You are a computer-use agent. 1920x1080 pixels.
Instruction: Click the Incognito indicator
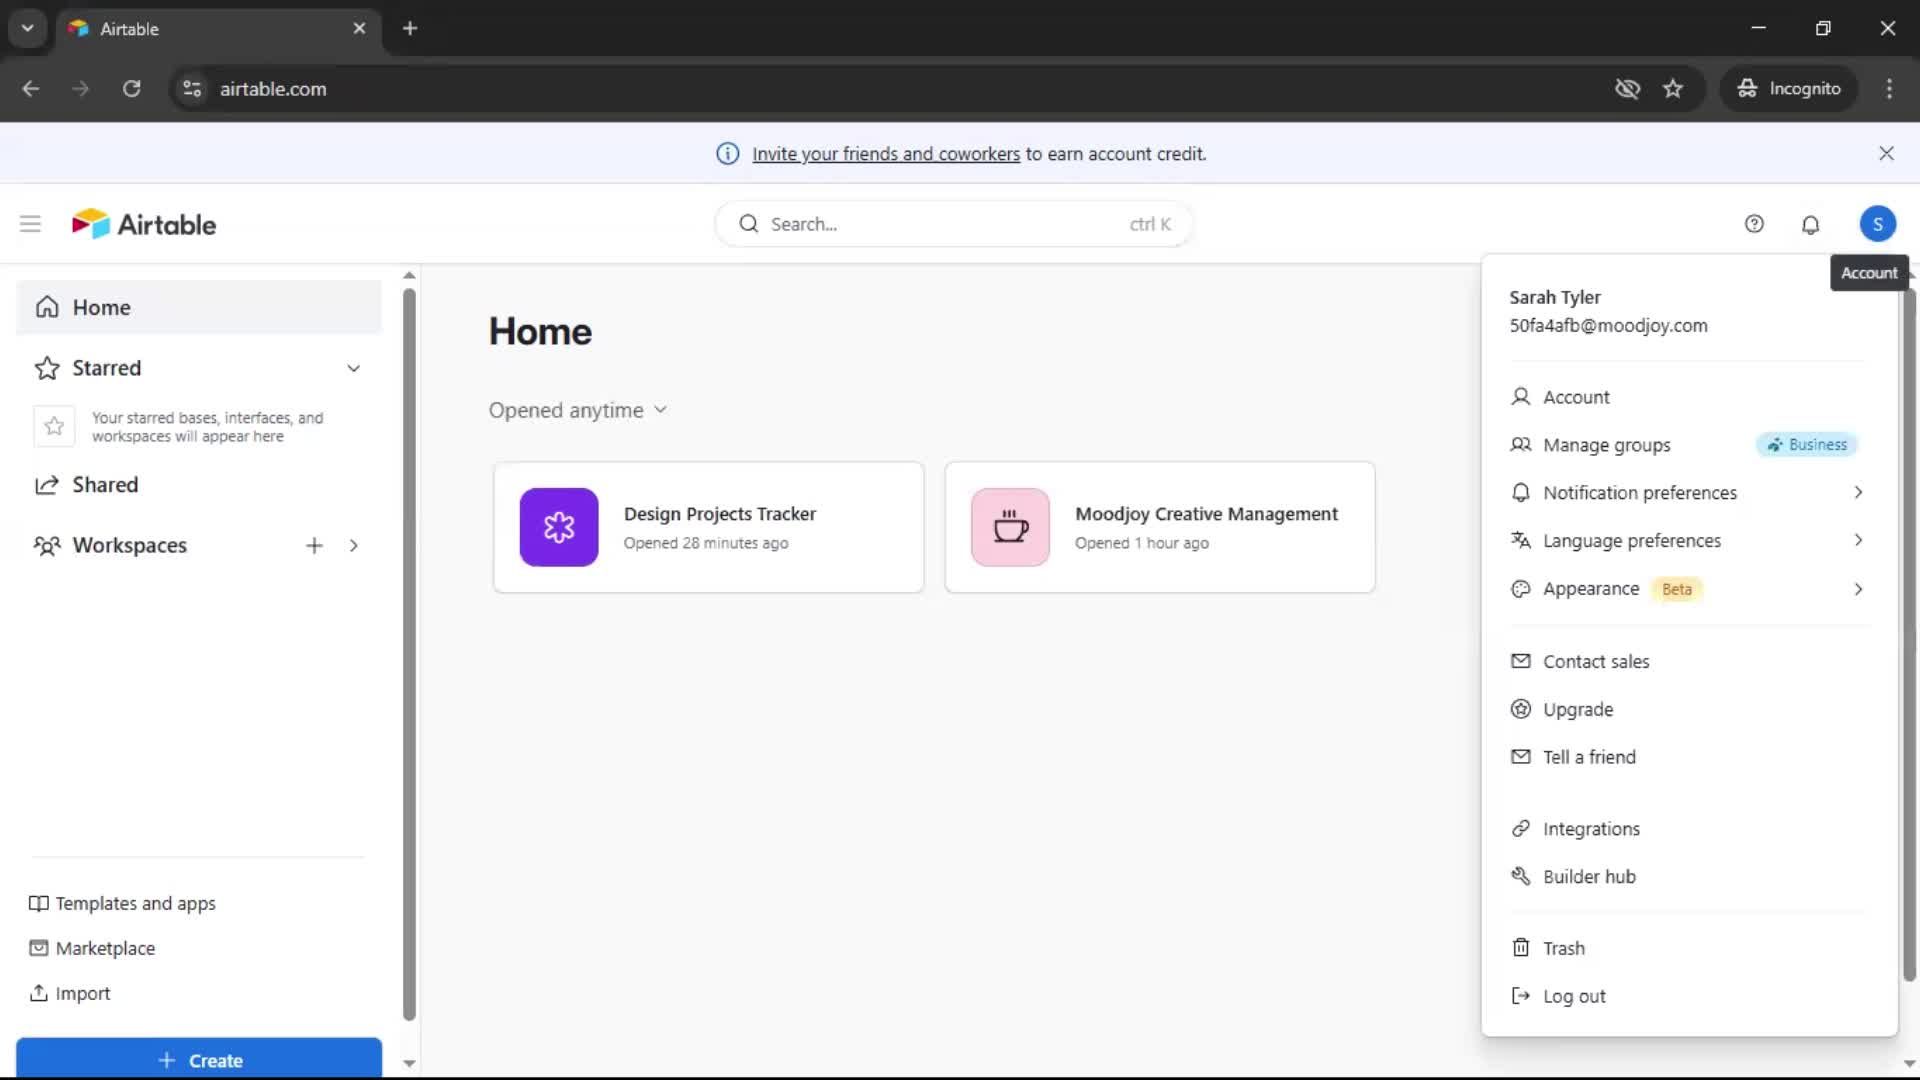point(1789,88)
